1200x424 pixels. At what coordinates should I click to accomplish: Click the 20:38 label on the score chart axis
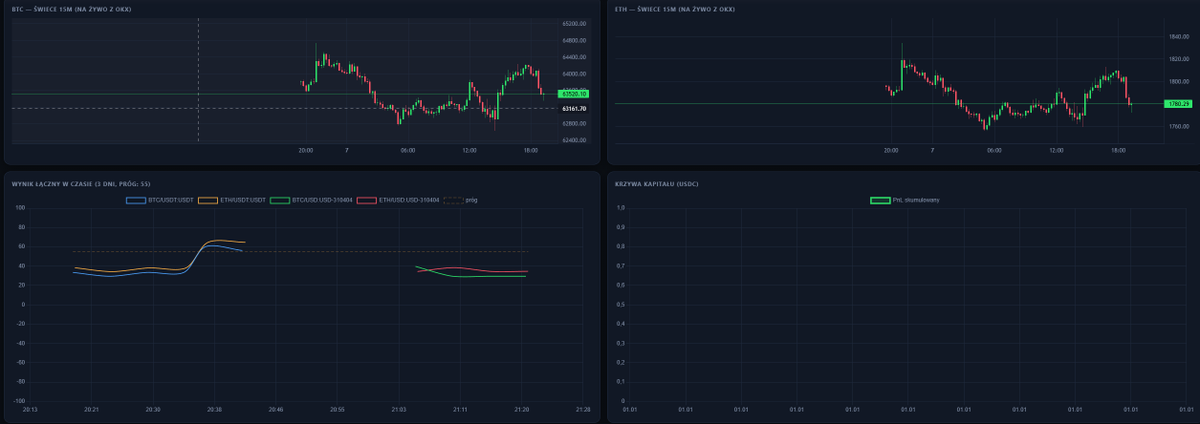pos(214,410)
